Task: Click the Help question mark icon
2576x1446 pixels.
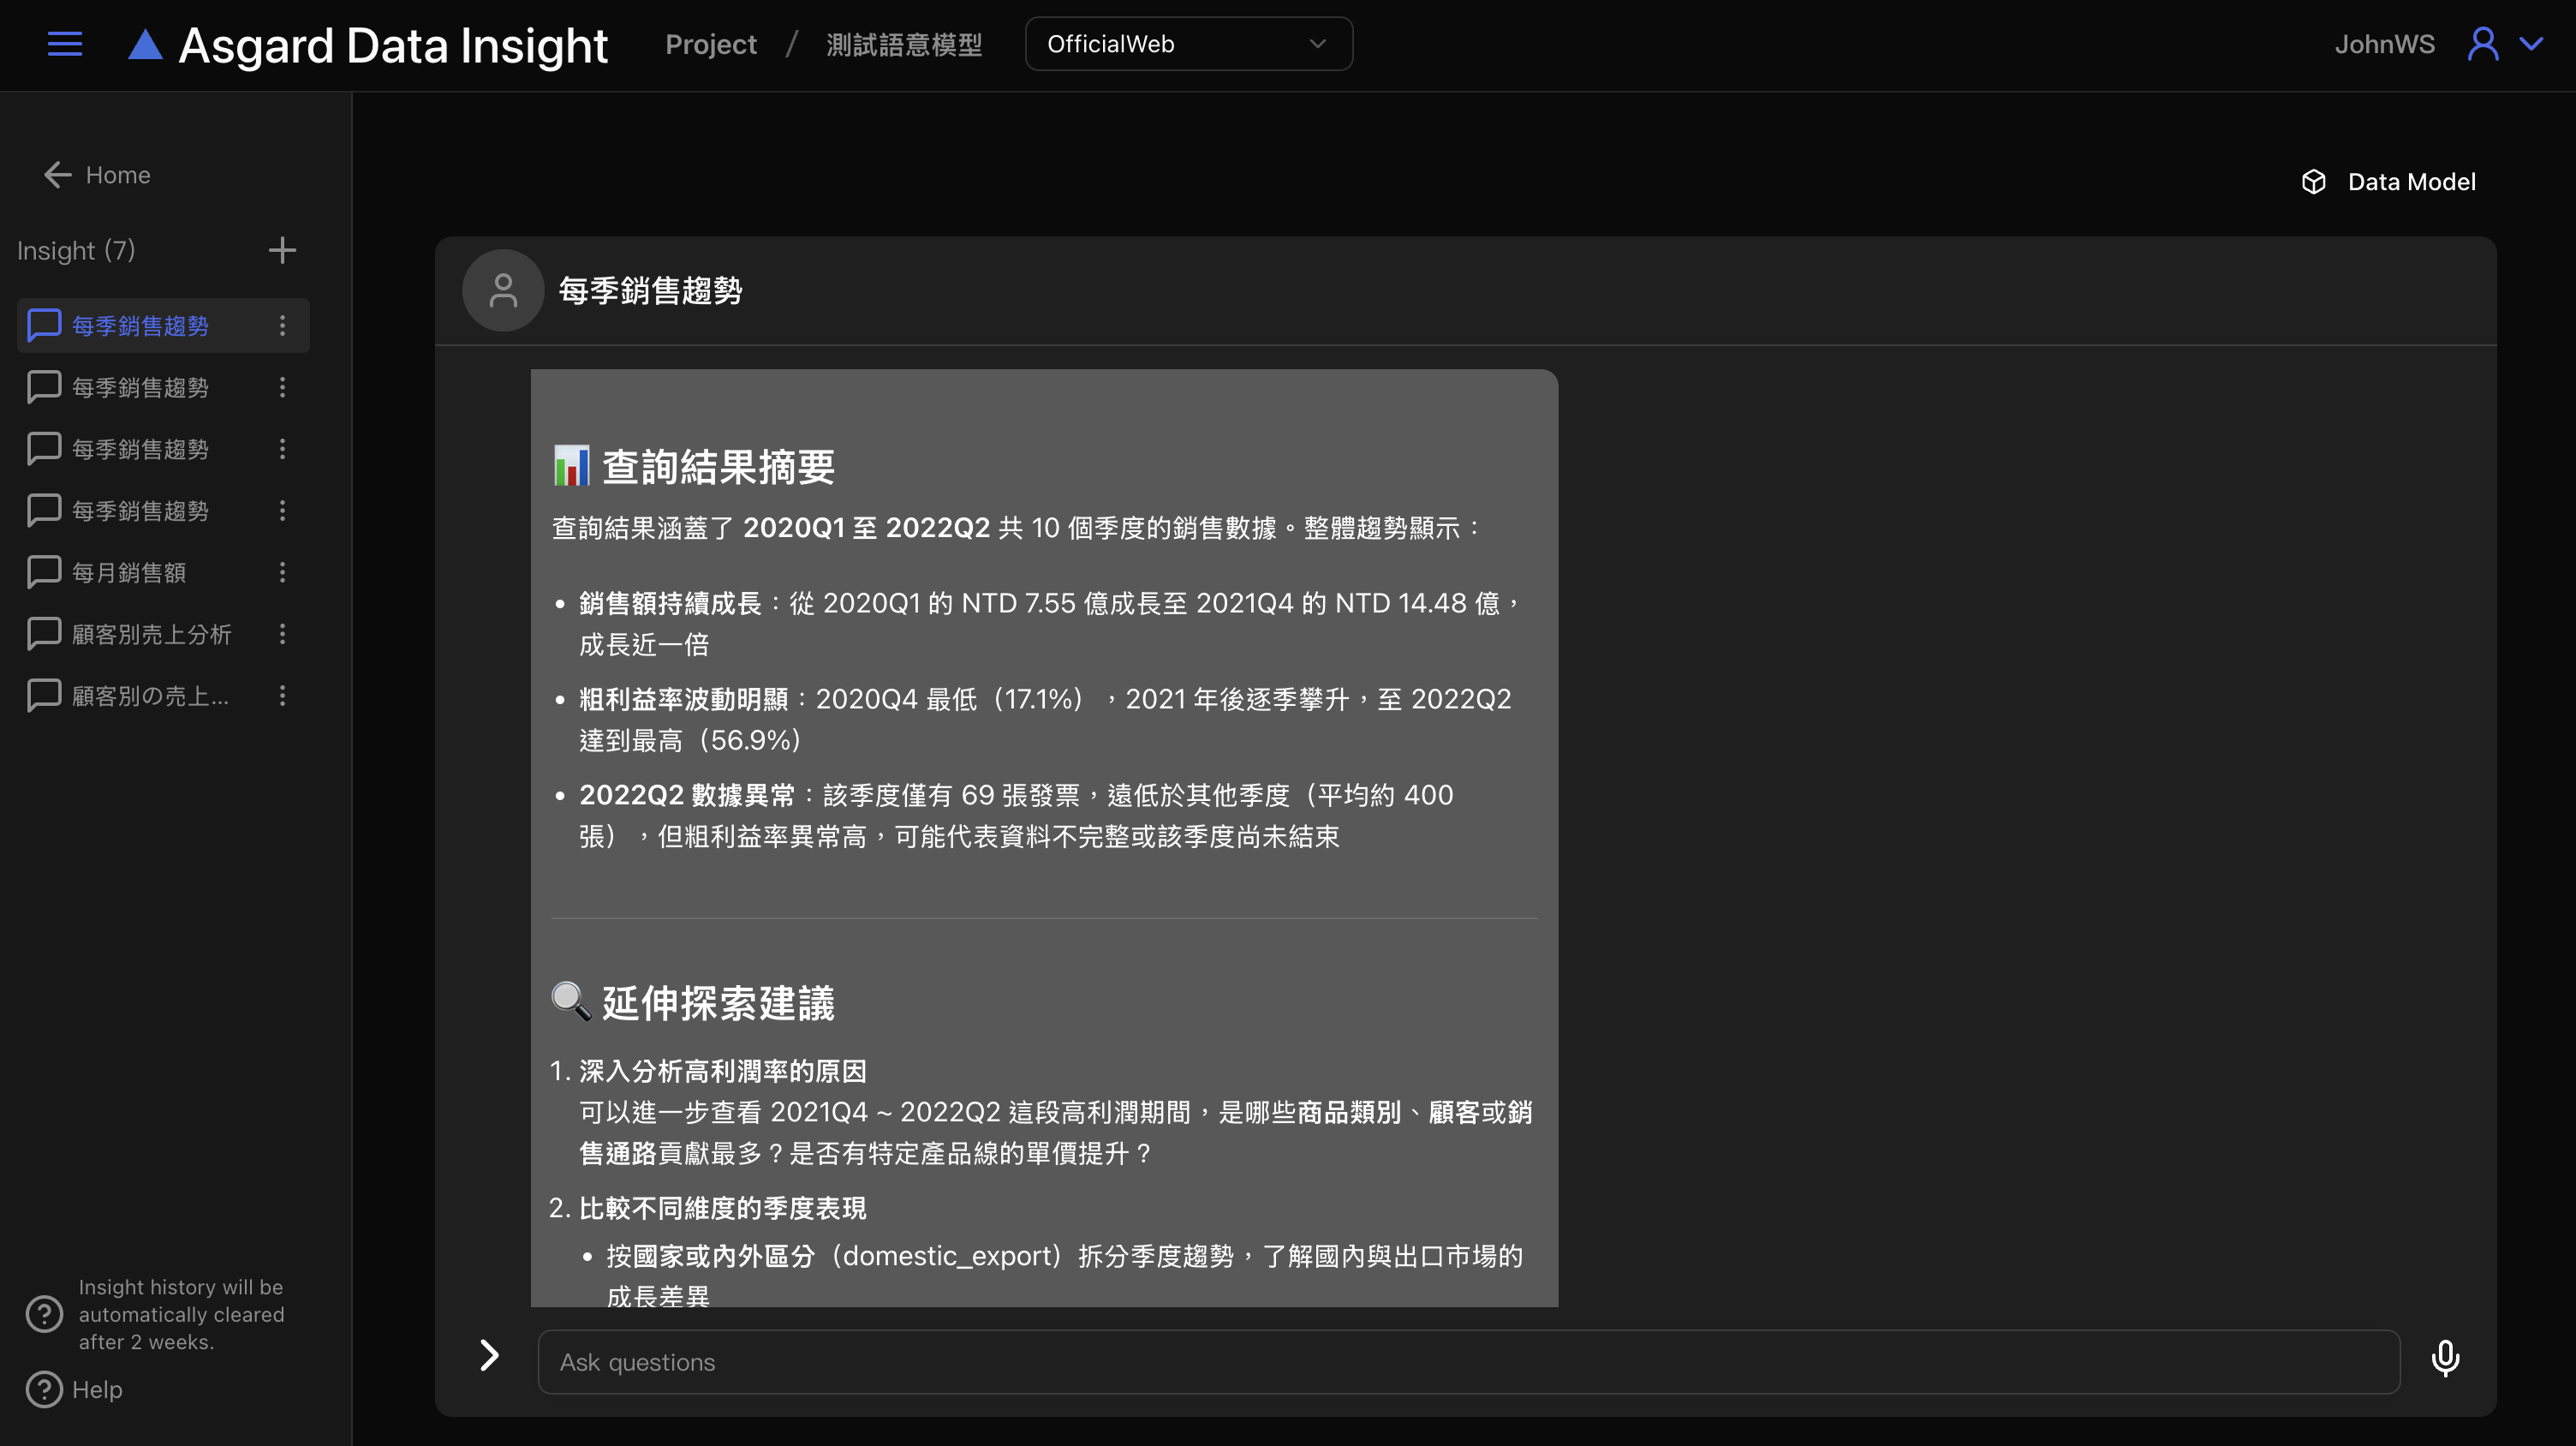Action: coord(44,1389)
